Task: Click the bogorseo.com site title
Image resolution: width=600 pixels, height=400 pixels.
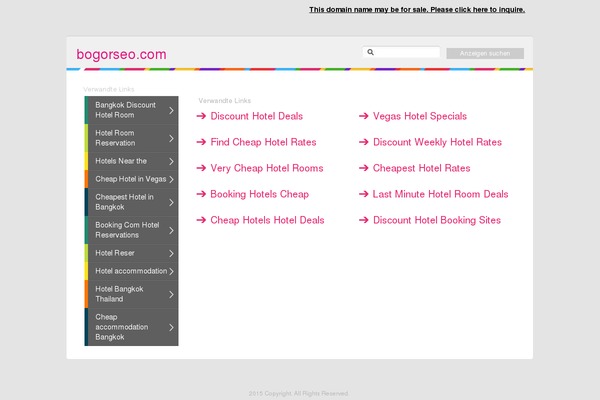Action: point(121,54)
